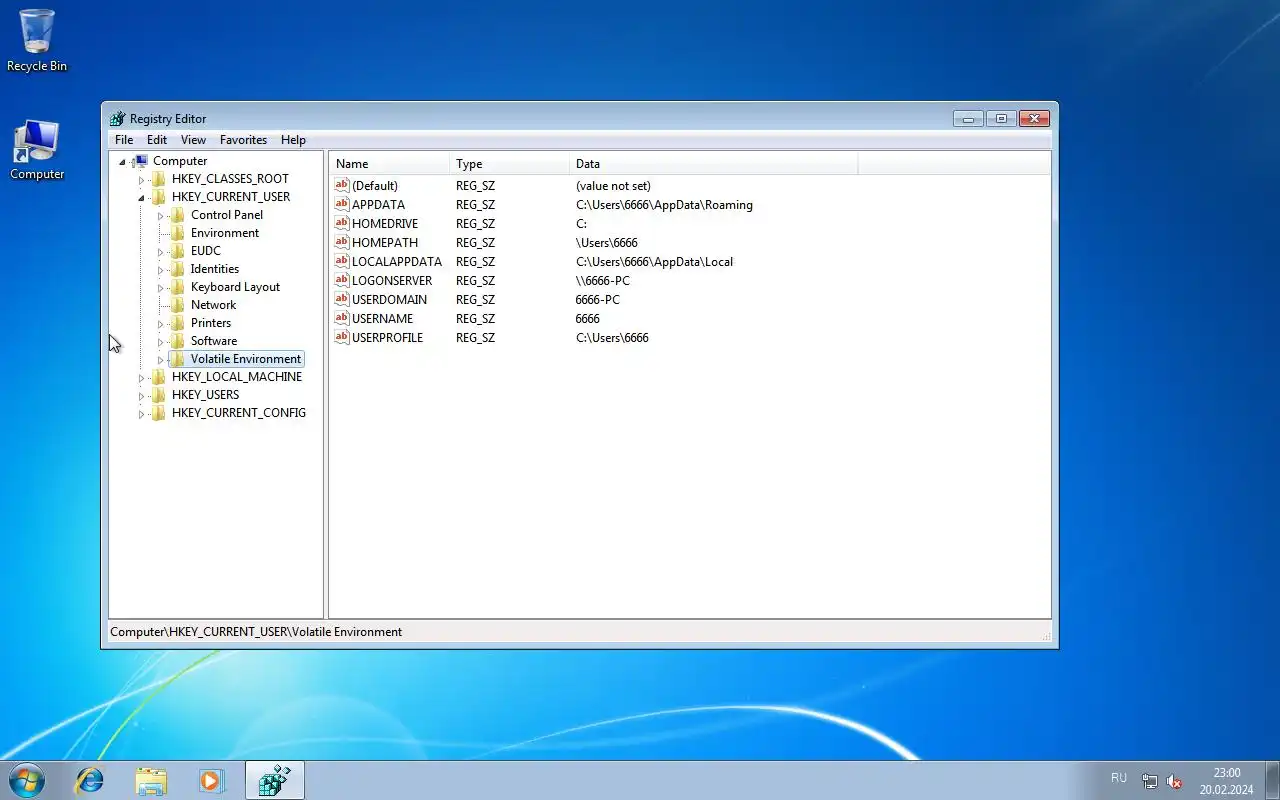Click the string value icon for APPDATA

341,205
